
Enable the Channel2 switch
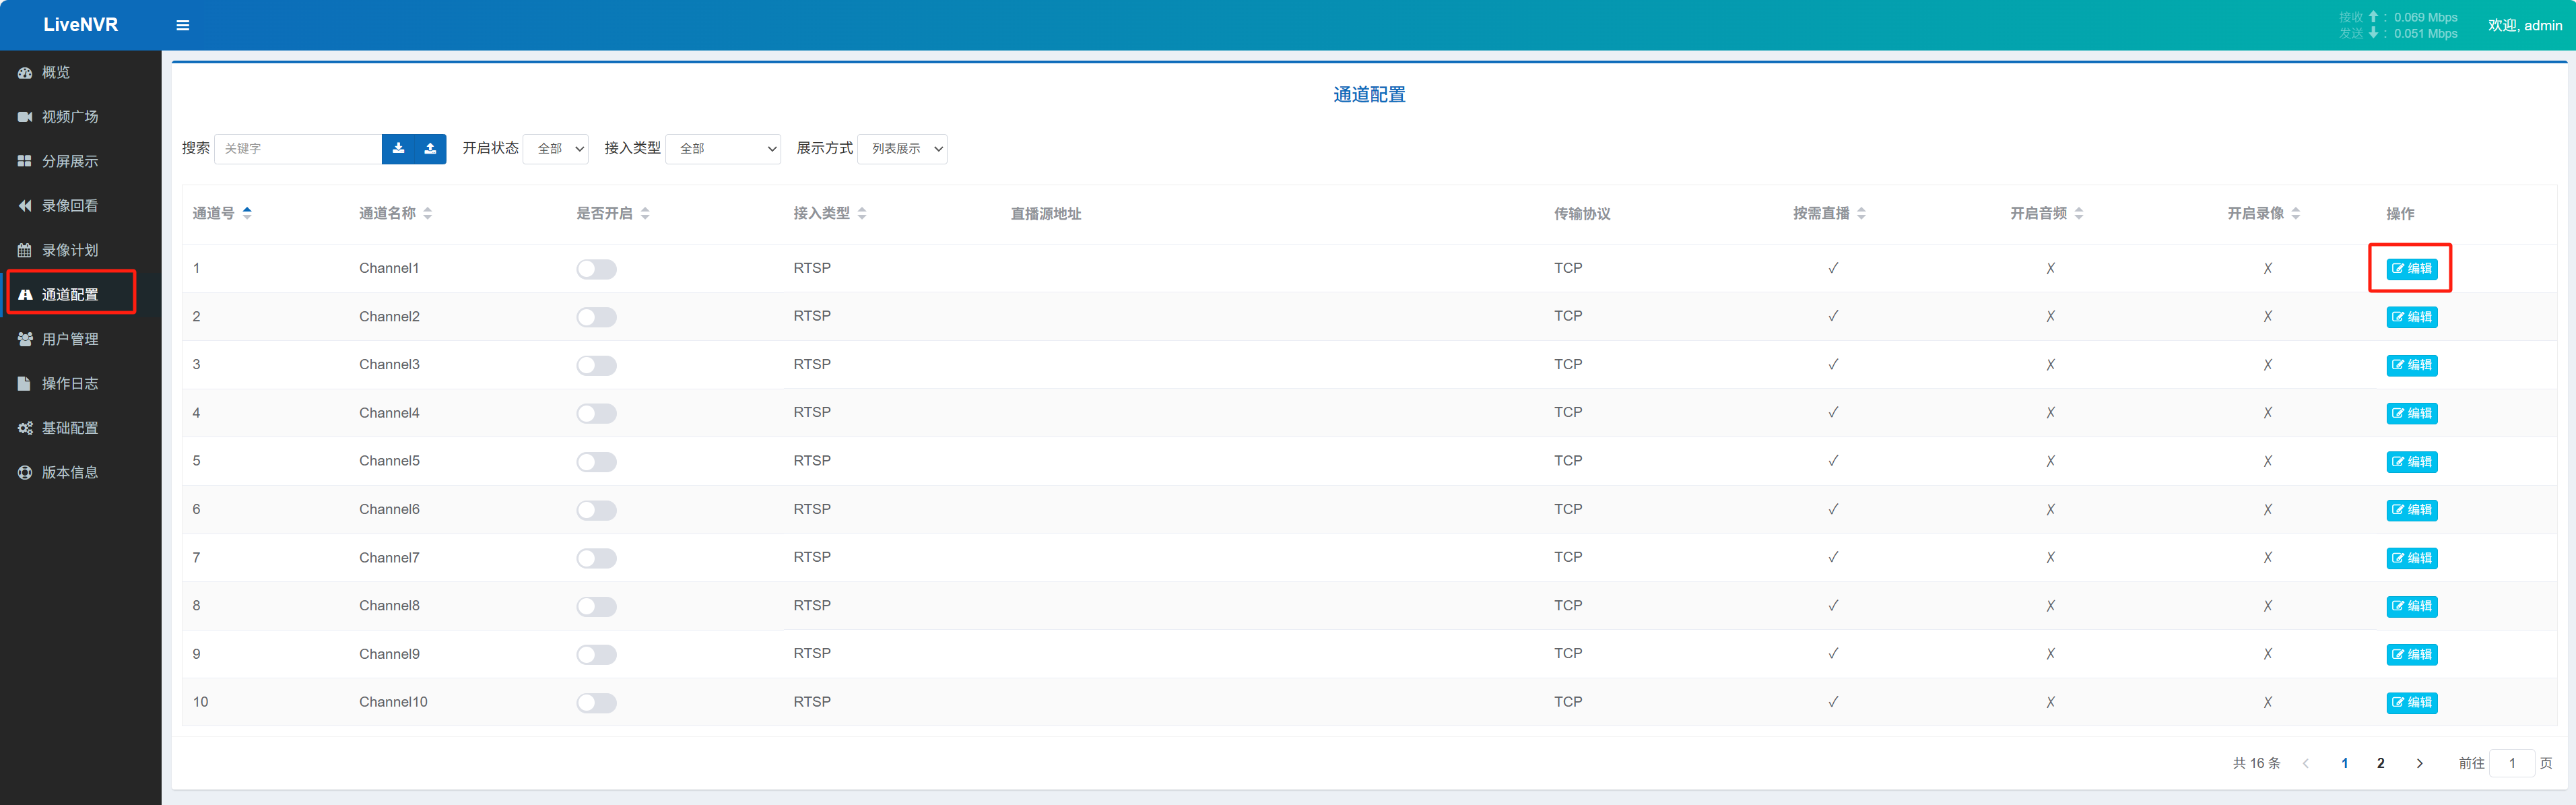pyautogui.click(x=596, y=317)
